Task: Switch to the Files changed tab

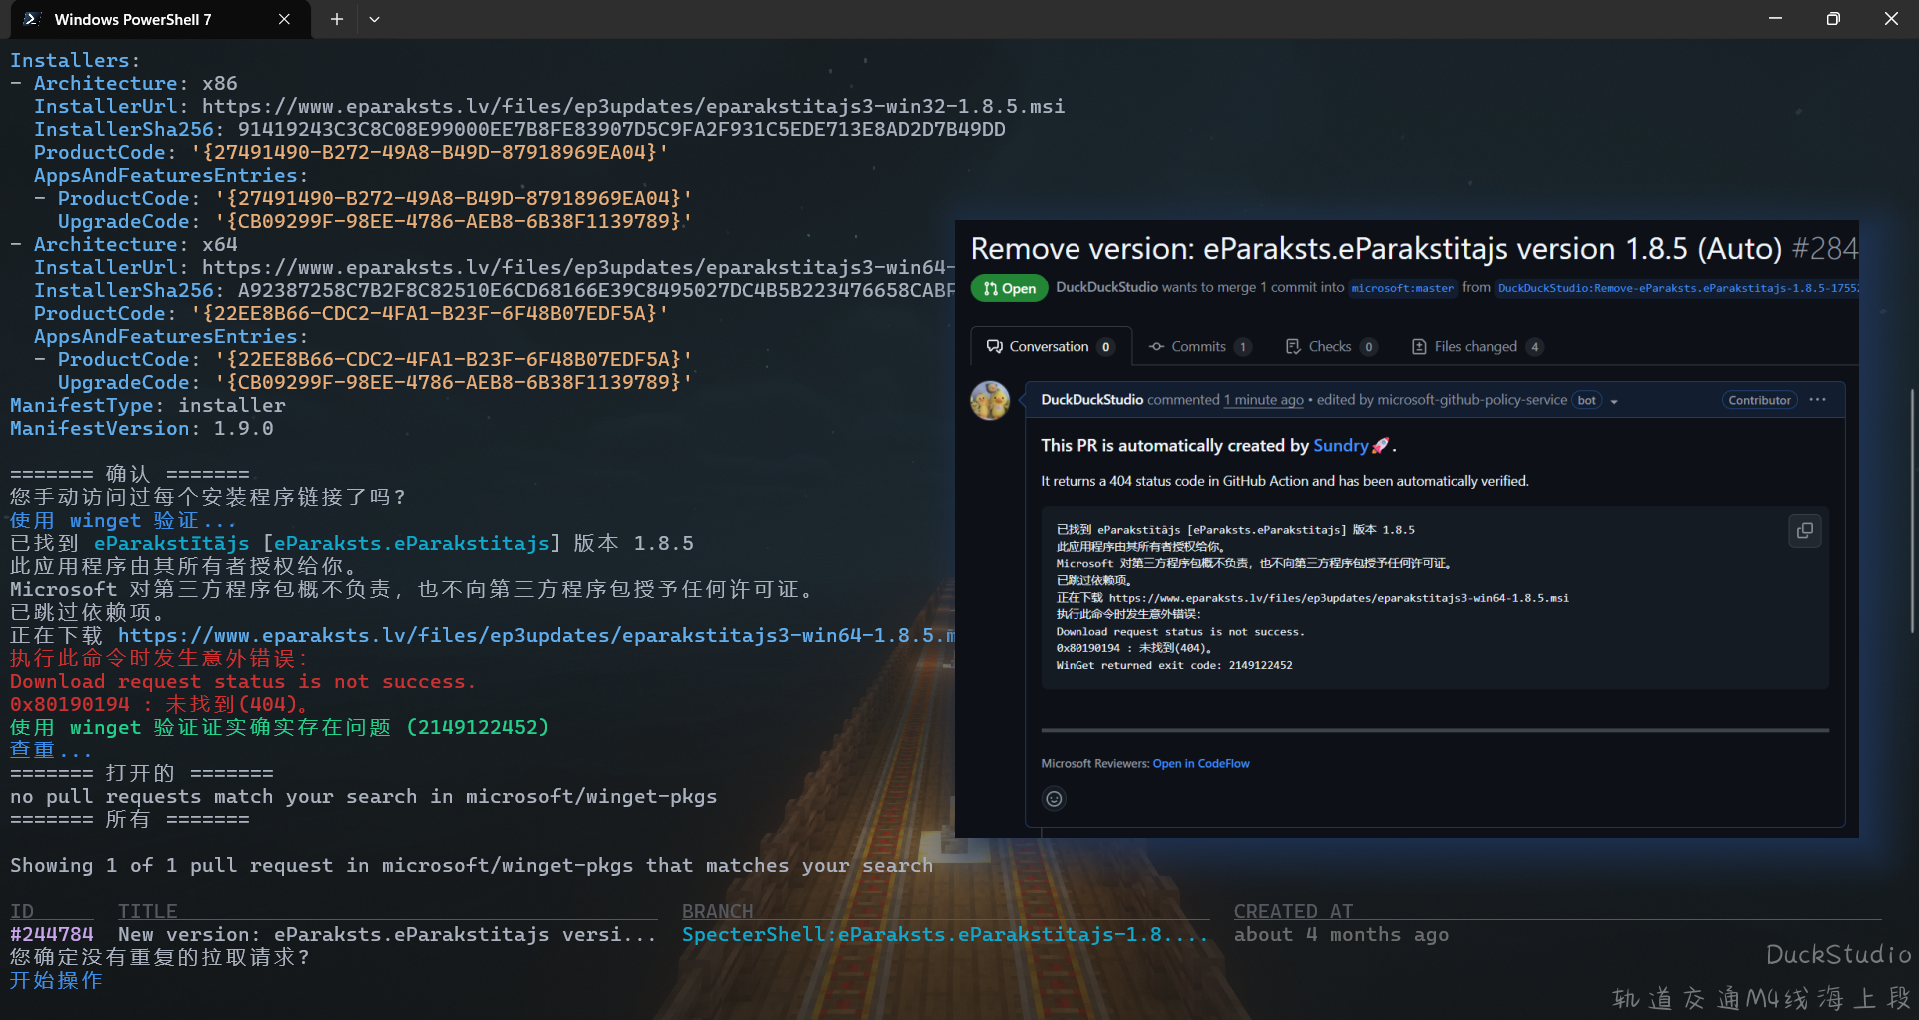Action: (1477, 346)
